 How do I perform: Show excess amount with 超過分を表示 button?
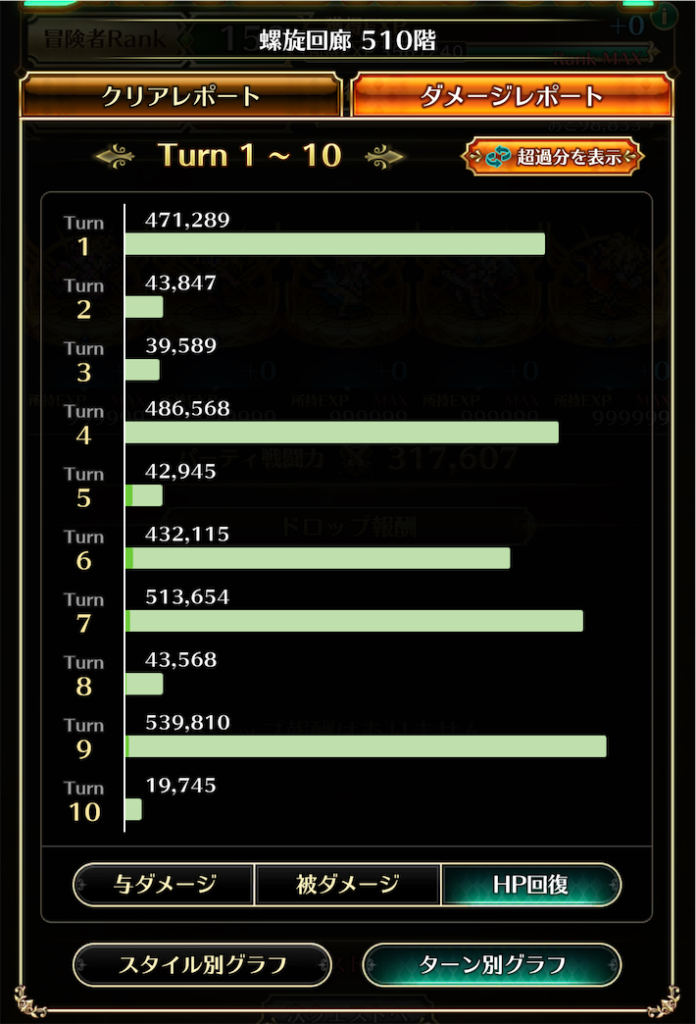click(x=553, y=157)
